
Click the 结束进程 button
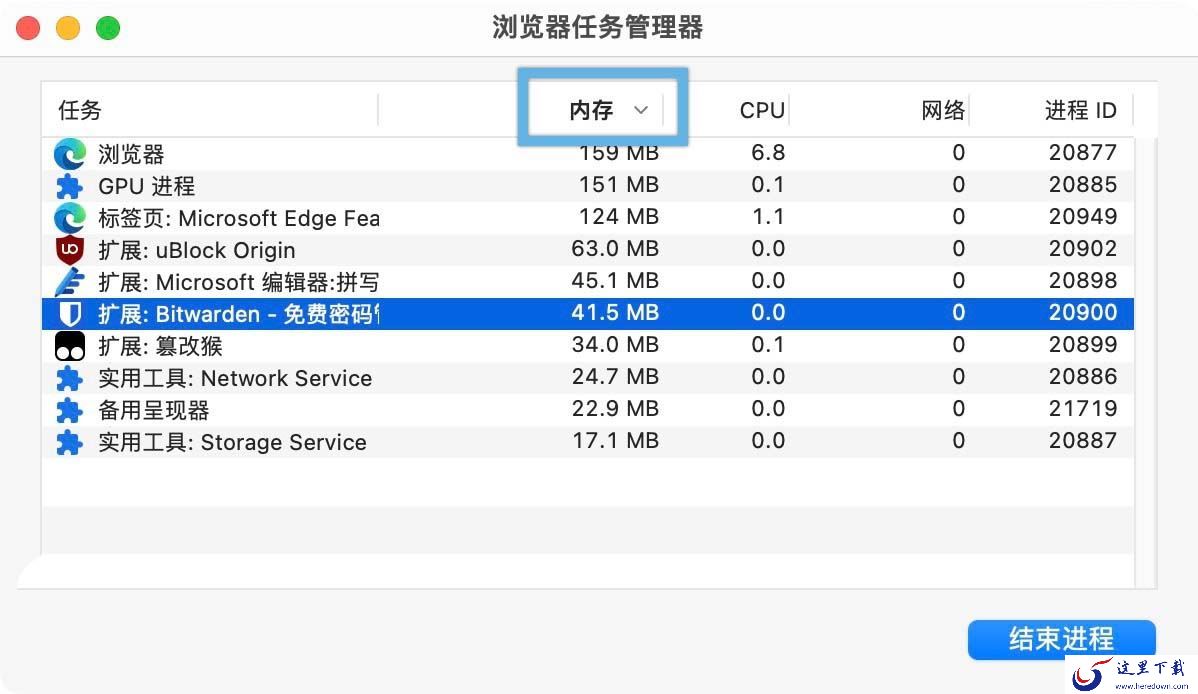coord(1061,639)
